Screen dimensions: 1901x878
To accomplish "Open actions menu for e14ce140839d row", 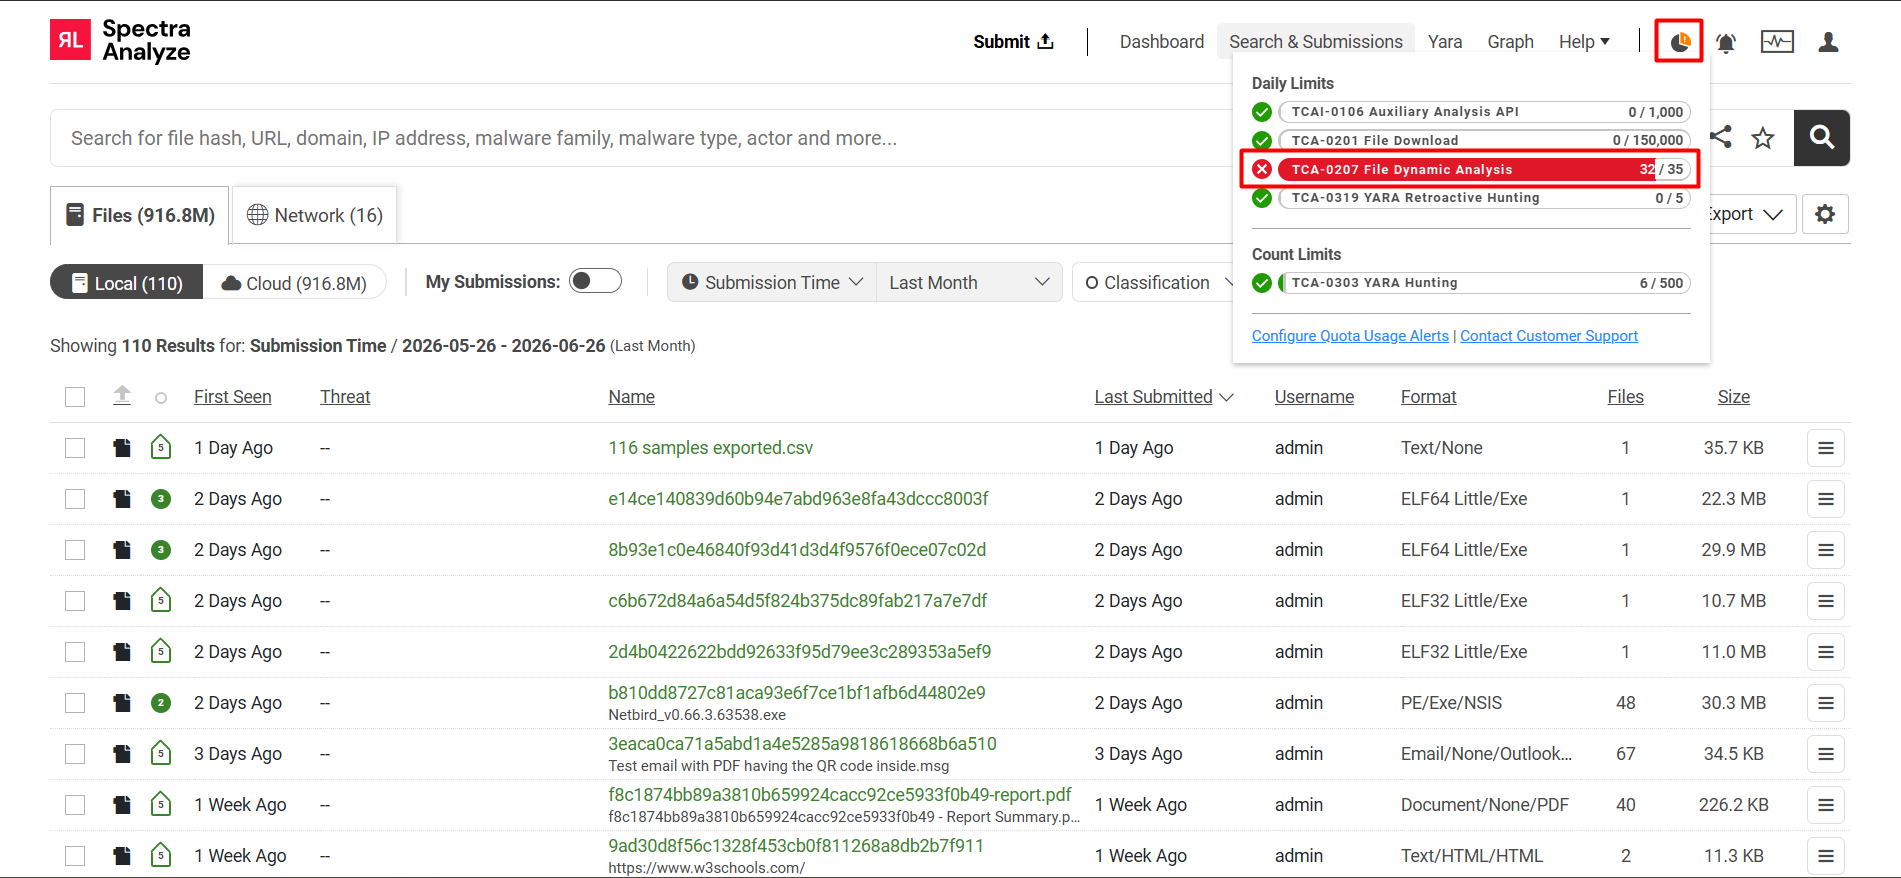I will click(1826, 499).
